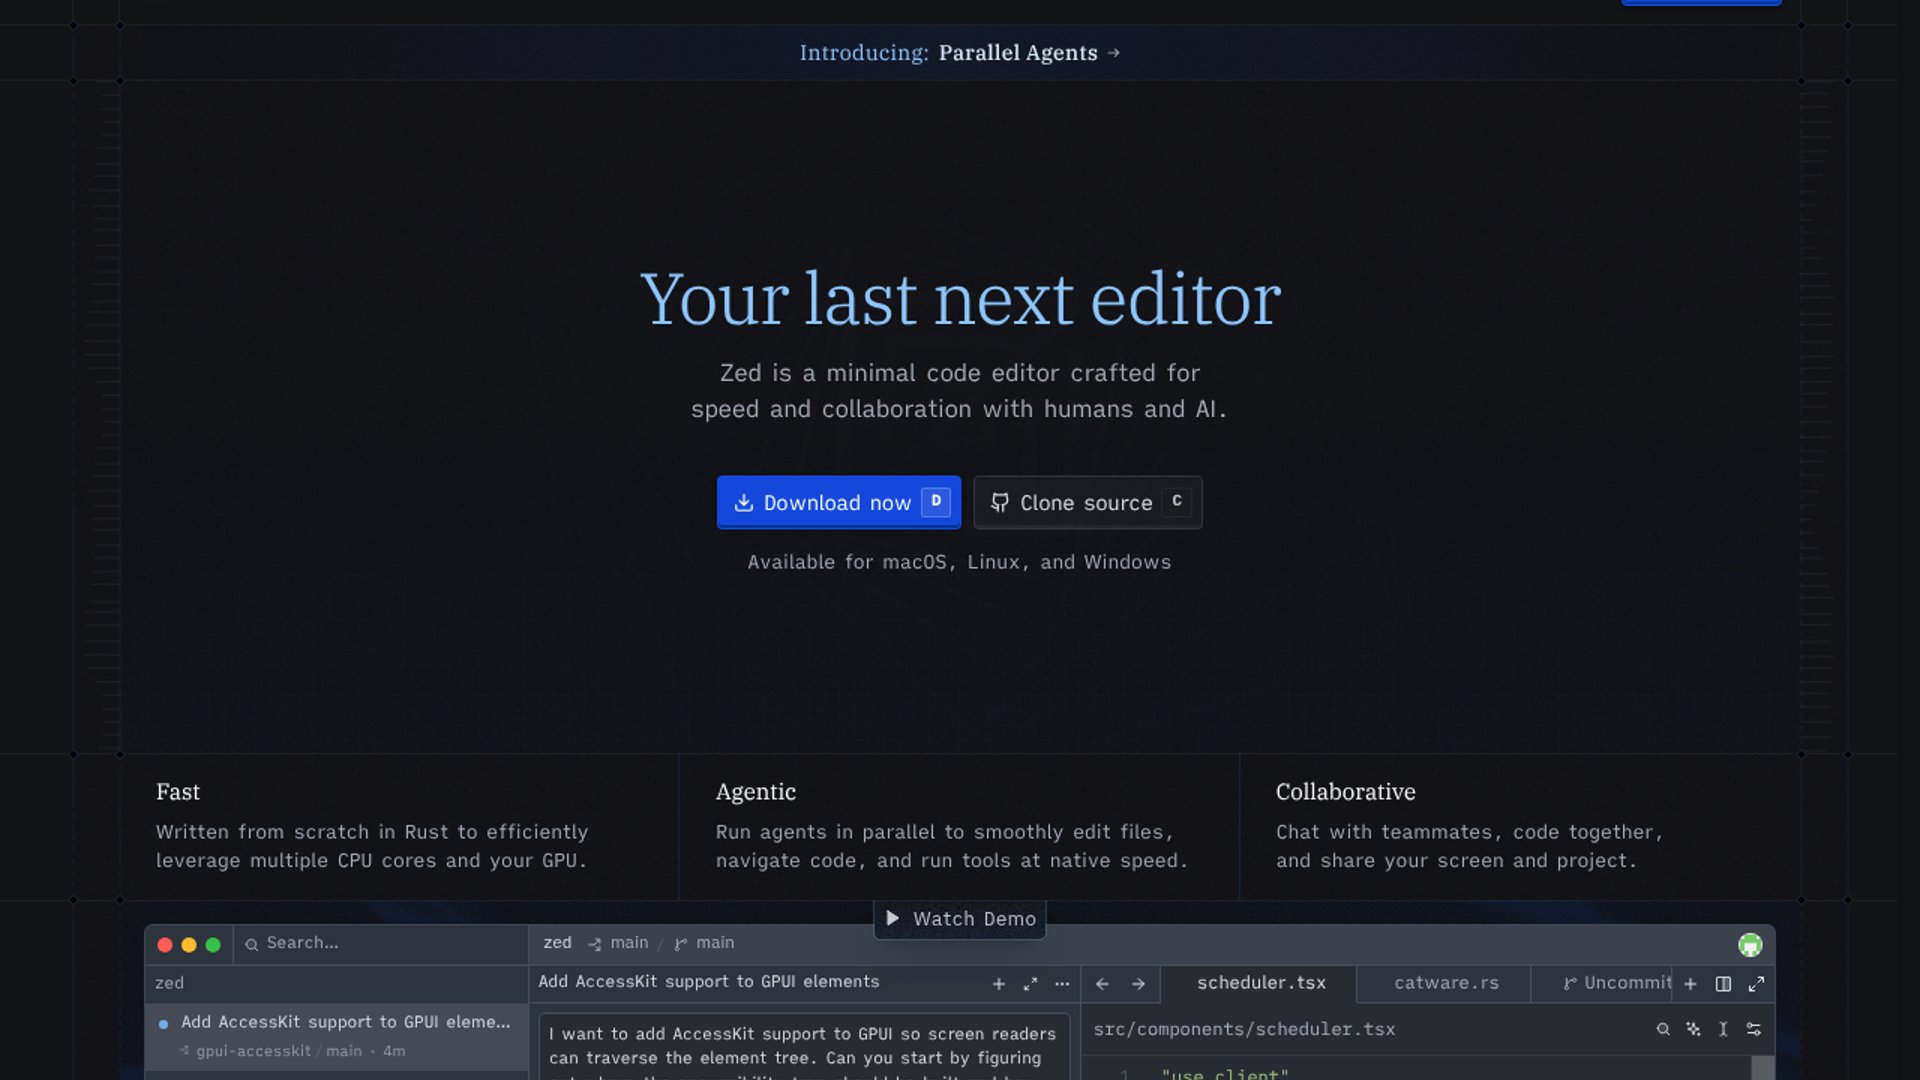Click the src/components/scheduler.tsx breadcrumb

click(1244, 1029)
